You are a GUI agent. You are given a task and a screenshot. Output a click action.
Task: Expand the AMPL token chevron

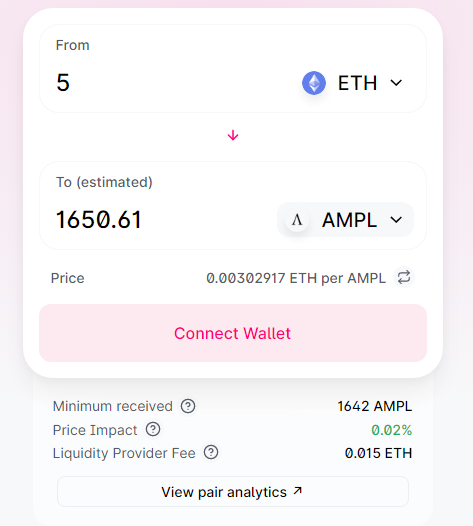coord(396,220)
